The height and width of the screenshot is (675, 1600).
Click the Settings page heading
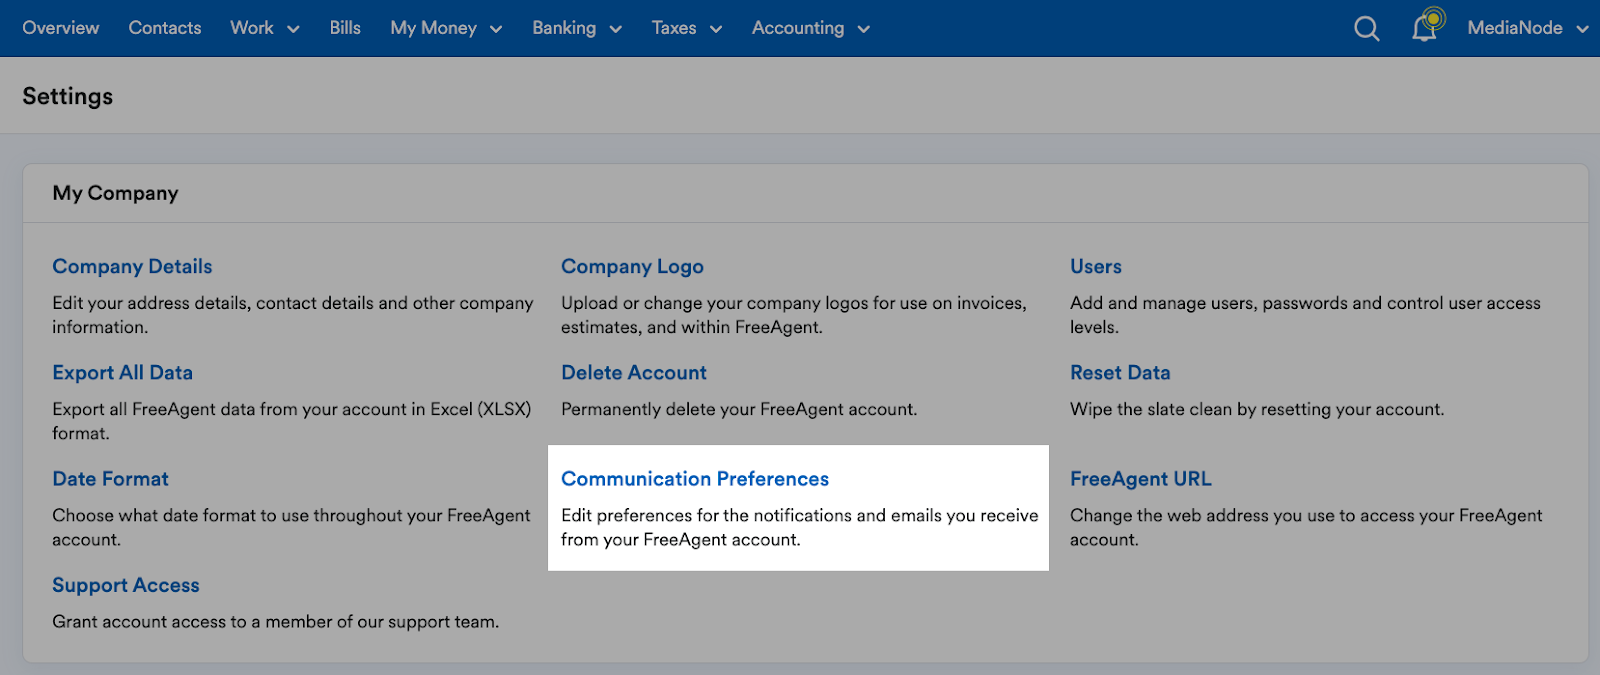coord(68,97)
